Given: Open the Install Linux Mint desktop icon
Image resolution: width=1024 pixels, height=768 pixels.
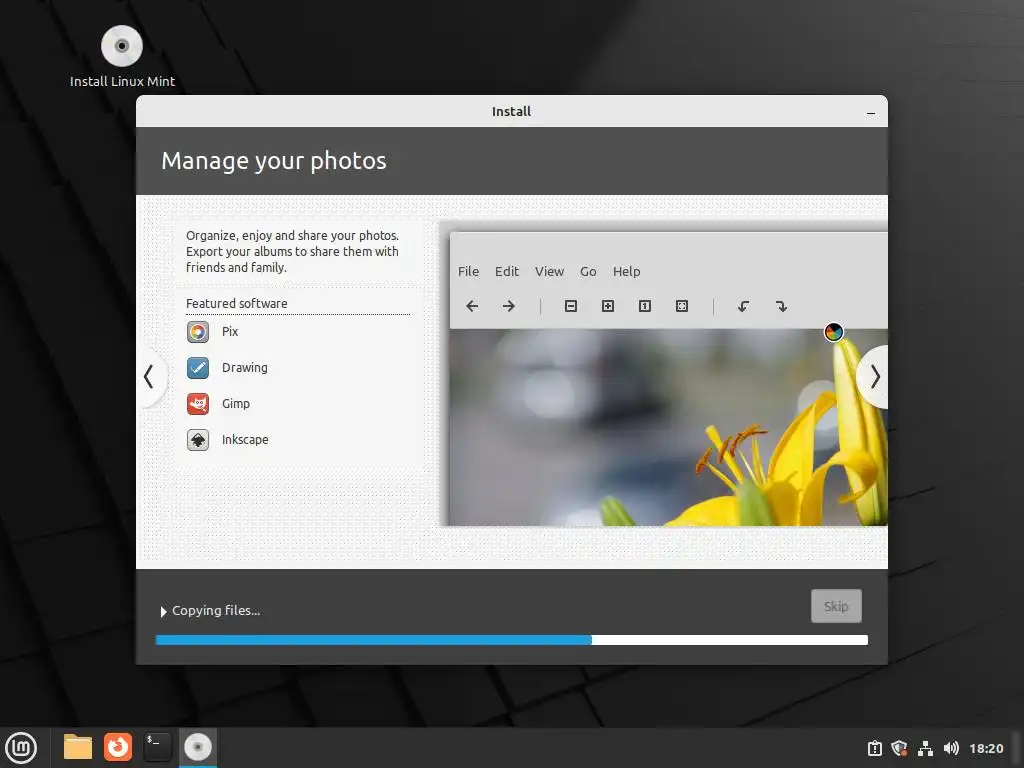Looking at the screenshot, I should tap(122, 57).
